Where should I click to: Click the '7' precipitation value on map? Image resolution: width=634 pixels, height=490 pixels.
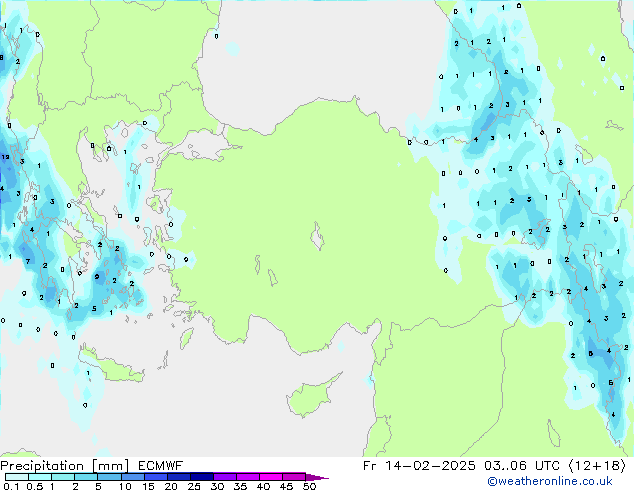pos(28,261)
